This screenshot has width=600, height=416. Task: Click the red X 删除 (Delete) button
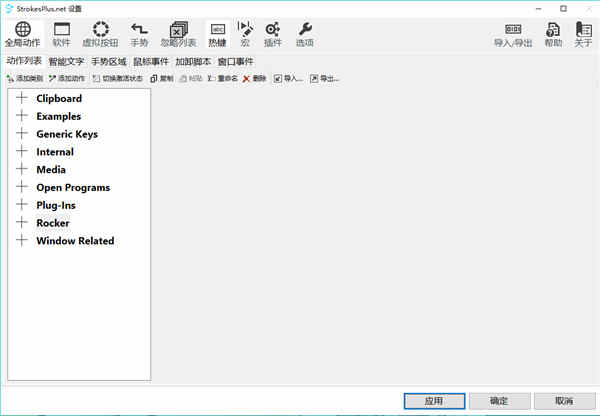click(x=254, y=78)
